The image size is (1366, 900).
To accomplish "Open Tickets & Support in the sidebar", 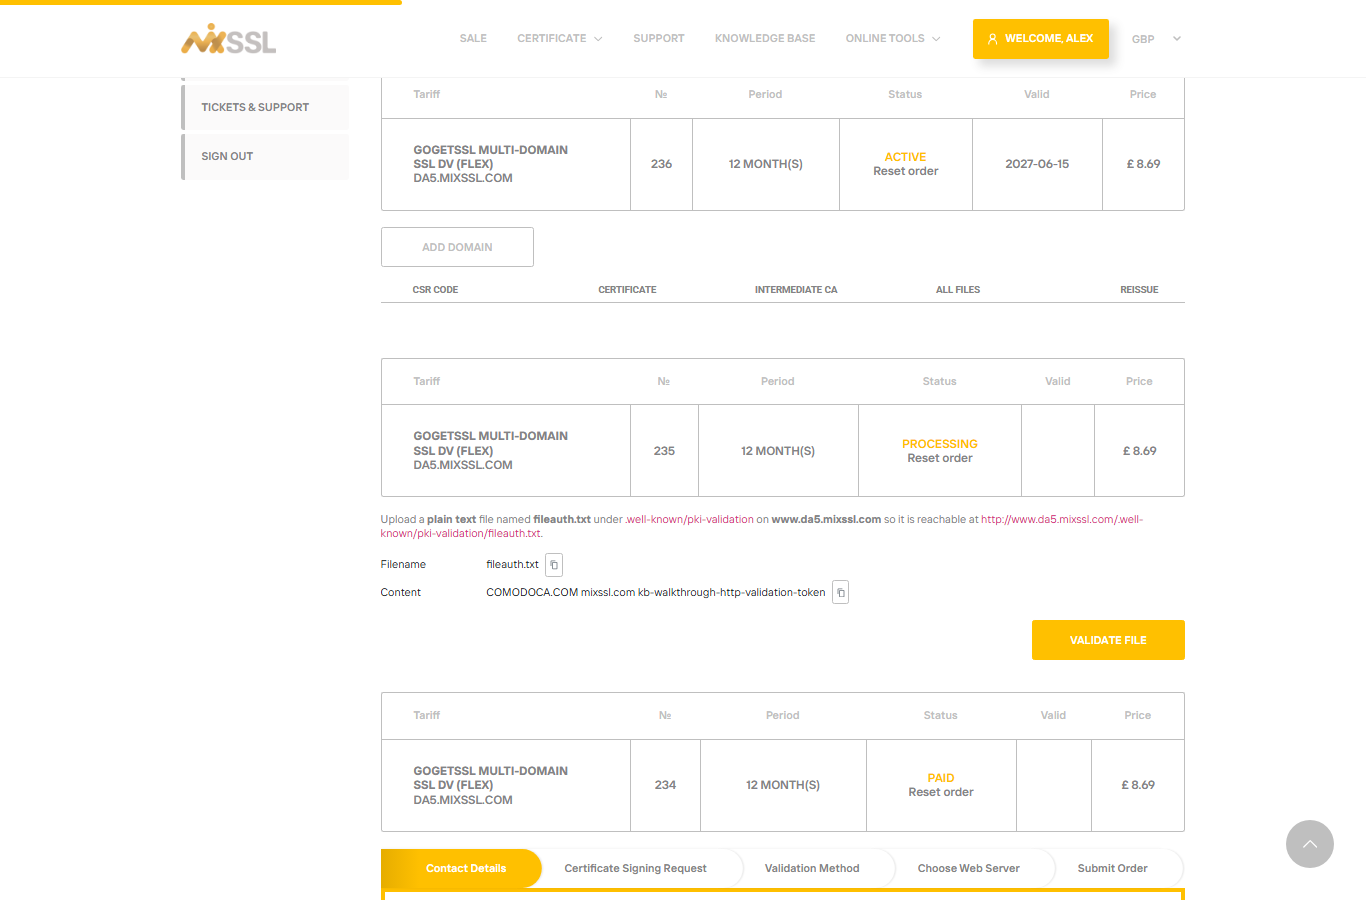I will point(265,107).
